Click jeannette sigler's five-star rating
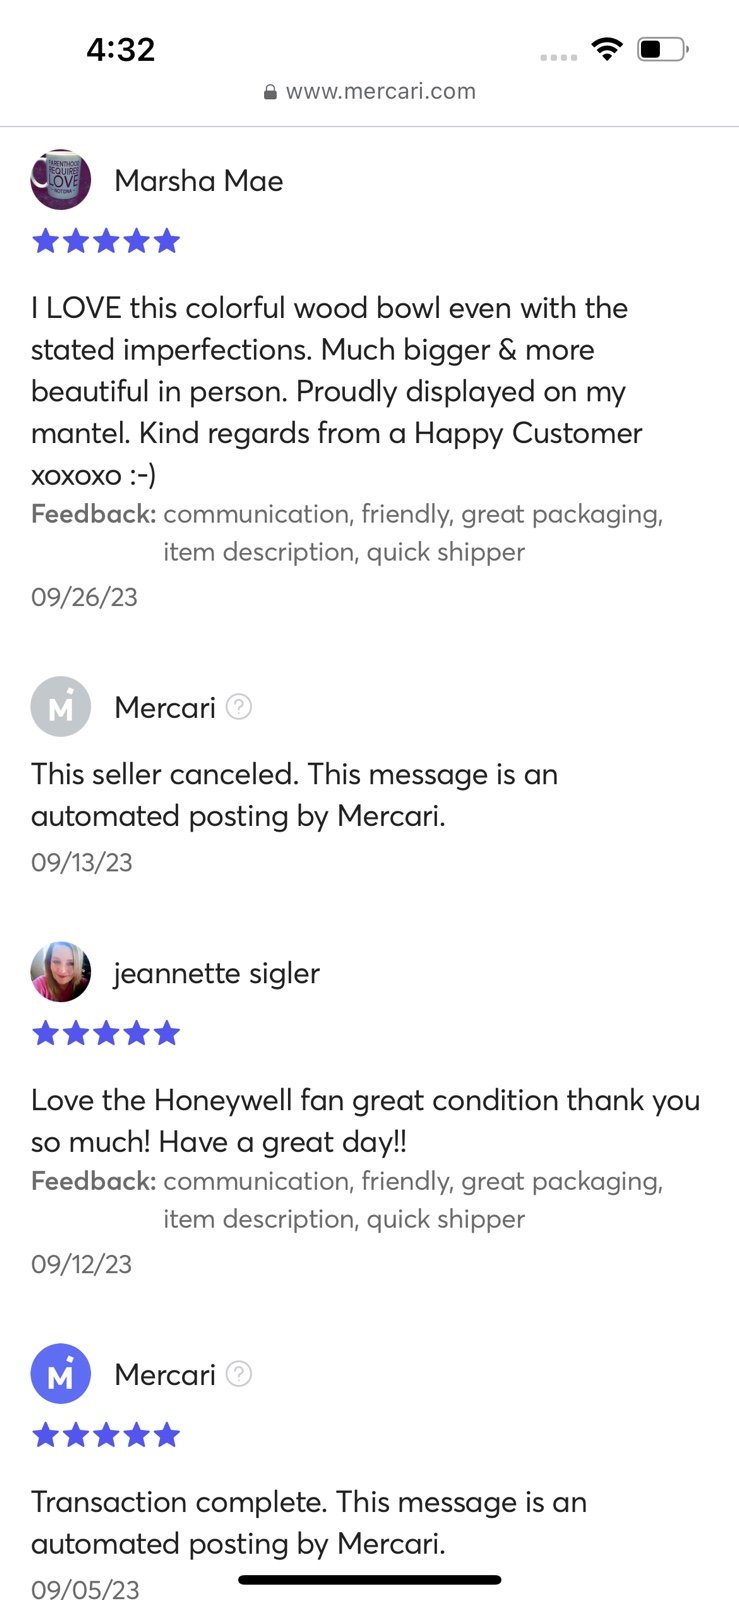Screen dimensions: 739x1600 [106, 1033]
